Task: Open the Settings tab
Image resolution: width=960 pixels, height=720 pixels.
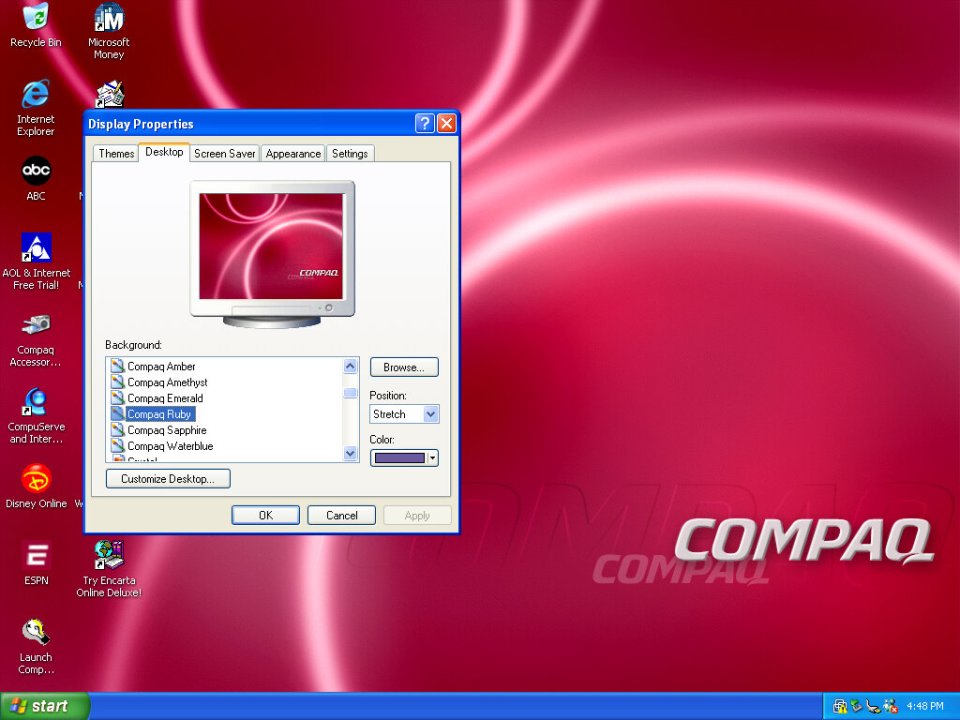Action: tap(350, 154)
